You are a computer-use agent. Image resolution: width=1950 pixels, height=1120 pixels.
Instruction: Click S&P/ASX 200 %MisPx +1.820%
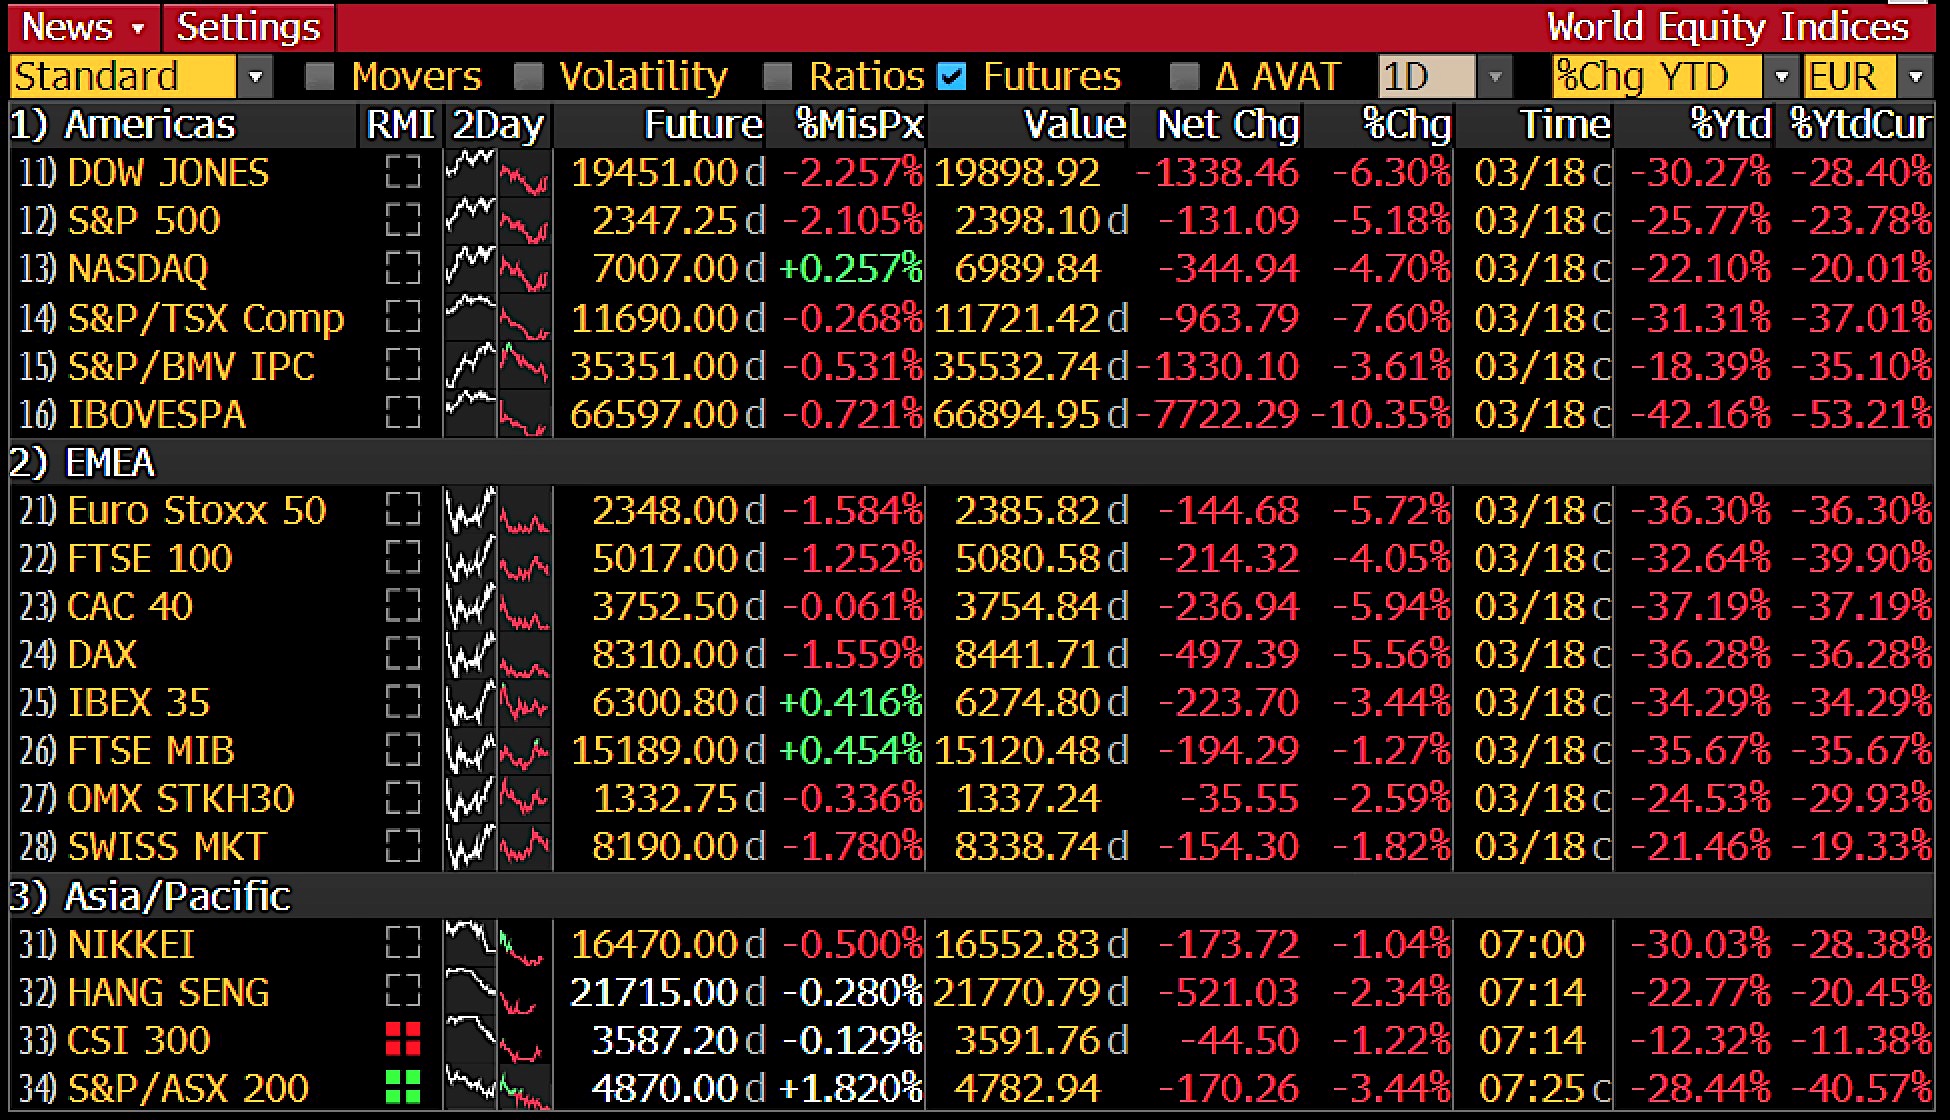(x=851, y=1088)
